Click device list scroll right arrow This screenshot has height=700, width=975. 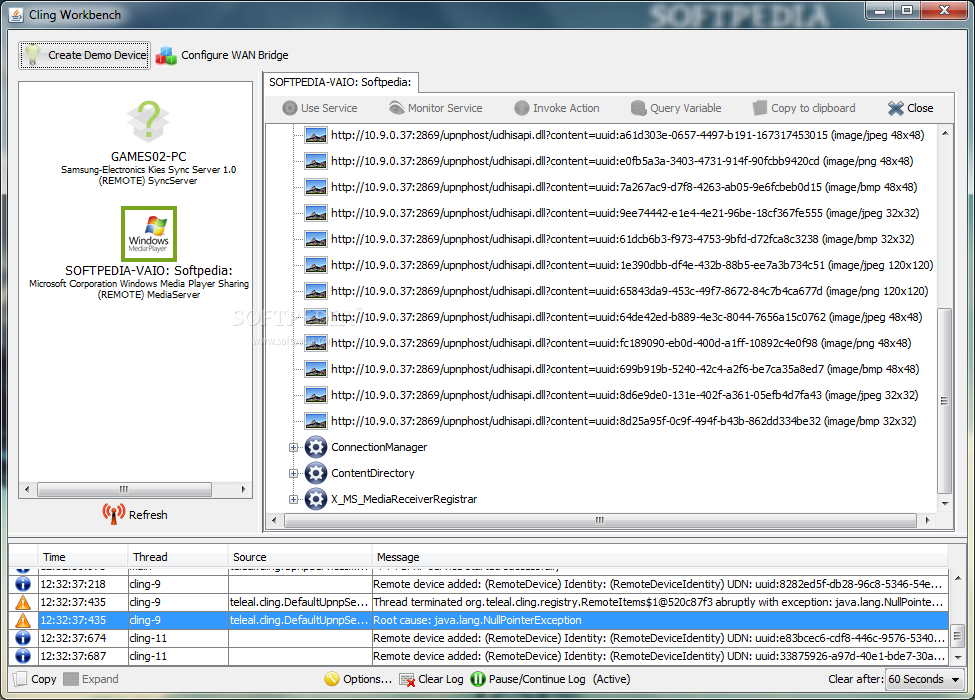coord(243,489)
